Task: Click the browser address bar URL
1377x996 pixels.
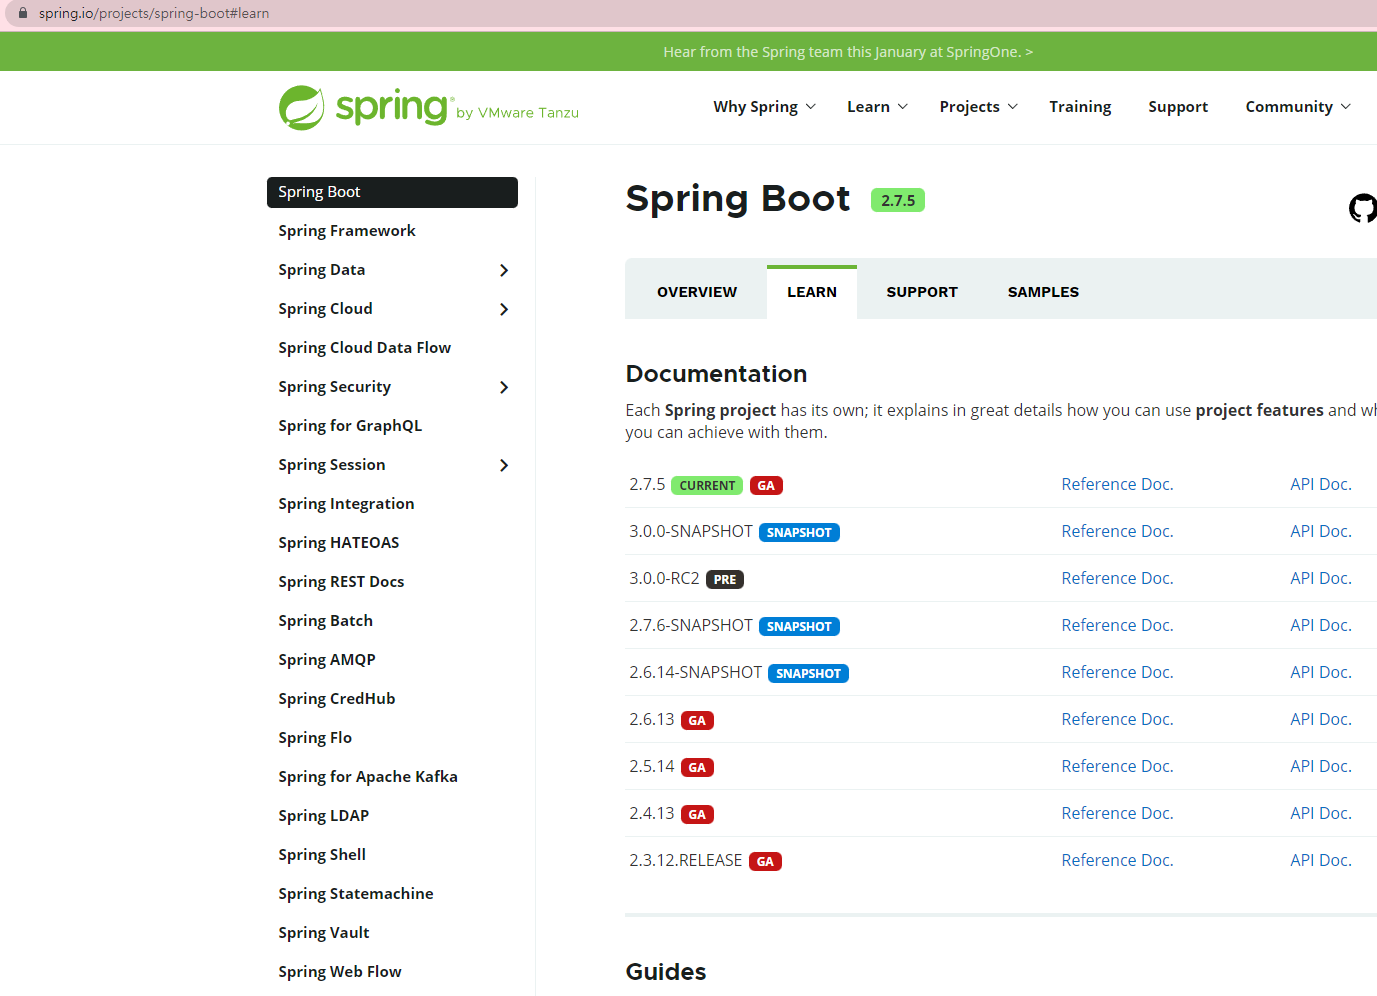Action: pos(154,13)
